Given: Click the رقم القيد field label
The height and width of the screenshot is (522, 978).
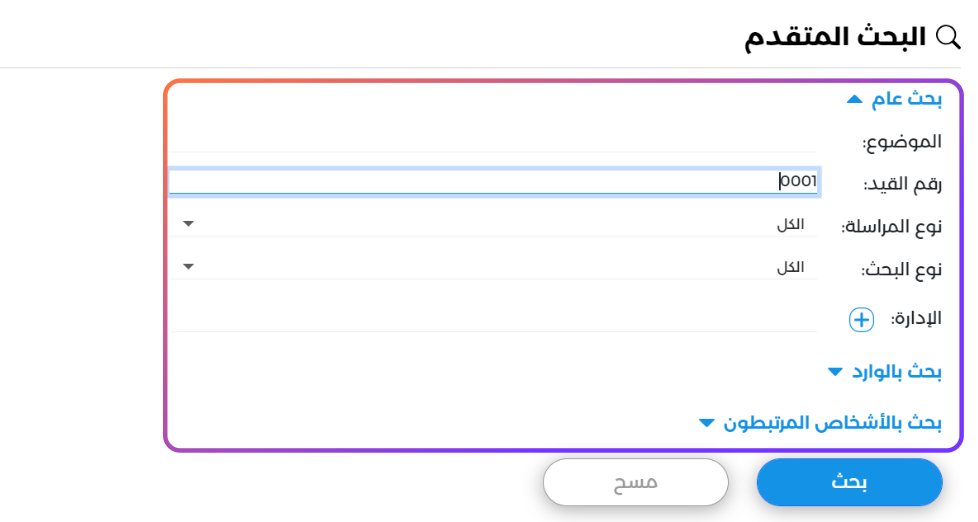Looking at the screenshot, I should (902, 184).
